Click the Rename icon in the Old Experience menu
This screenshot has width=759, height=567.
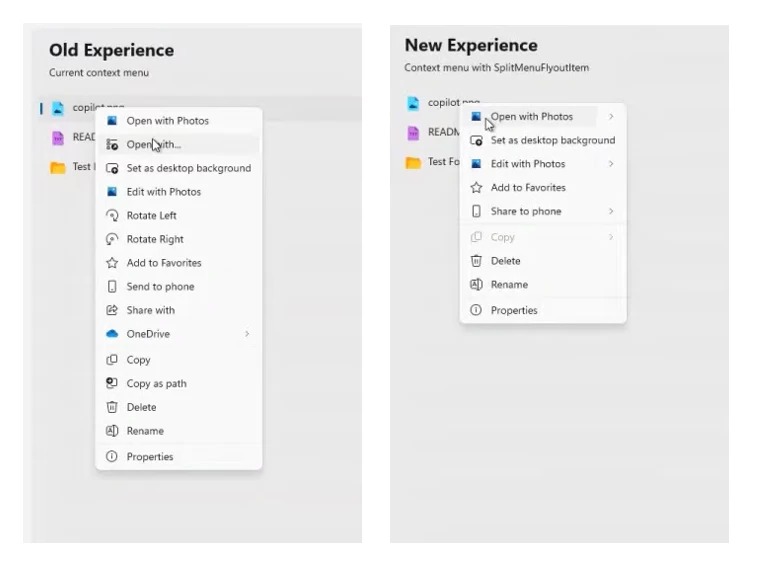point(113,431)
